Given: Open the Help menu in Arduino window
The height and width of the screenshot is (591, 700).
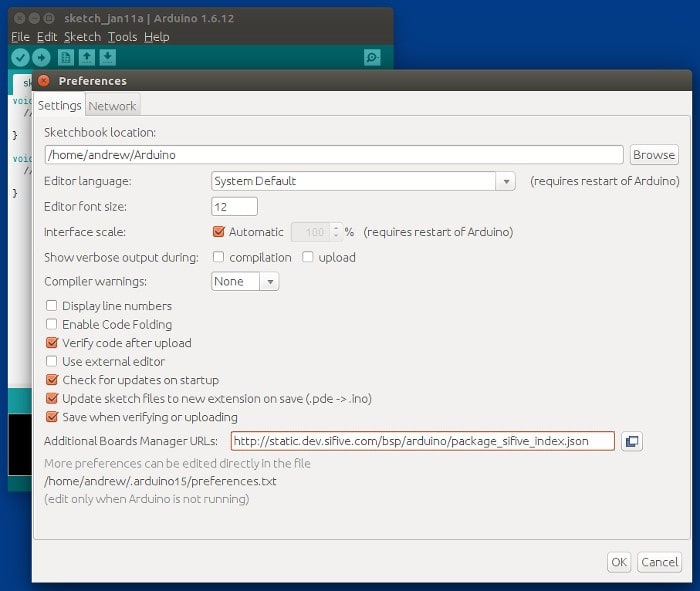Looking at the screenshot, I should coord(157,37).
